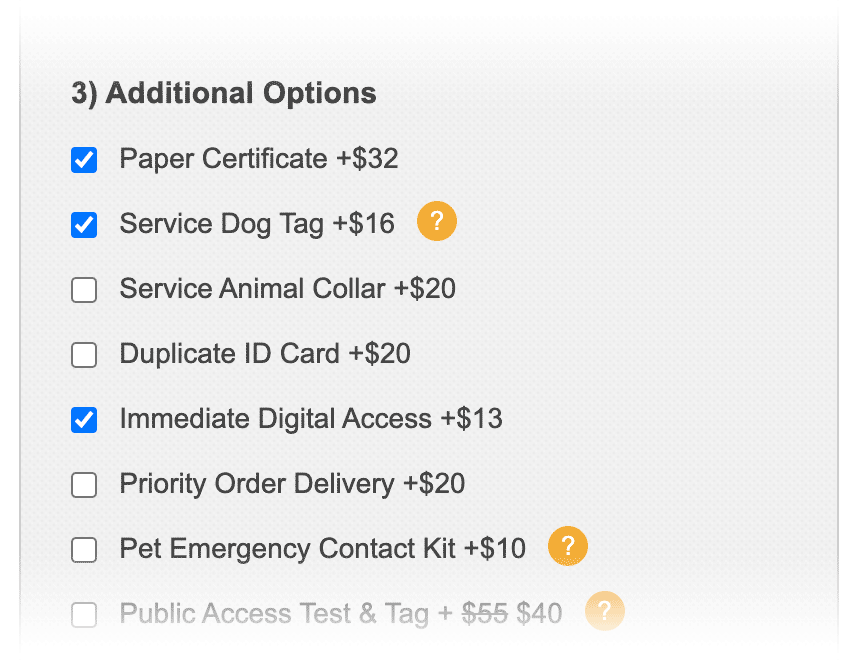
Task: Open the Service Dog Tag help tooltip
Action: [436, 221]
